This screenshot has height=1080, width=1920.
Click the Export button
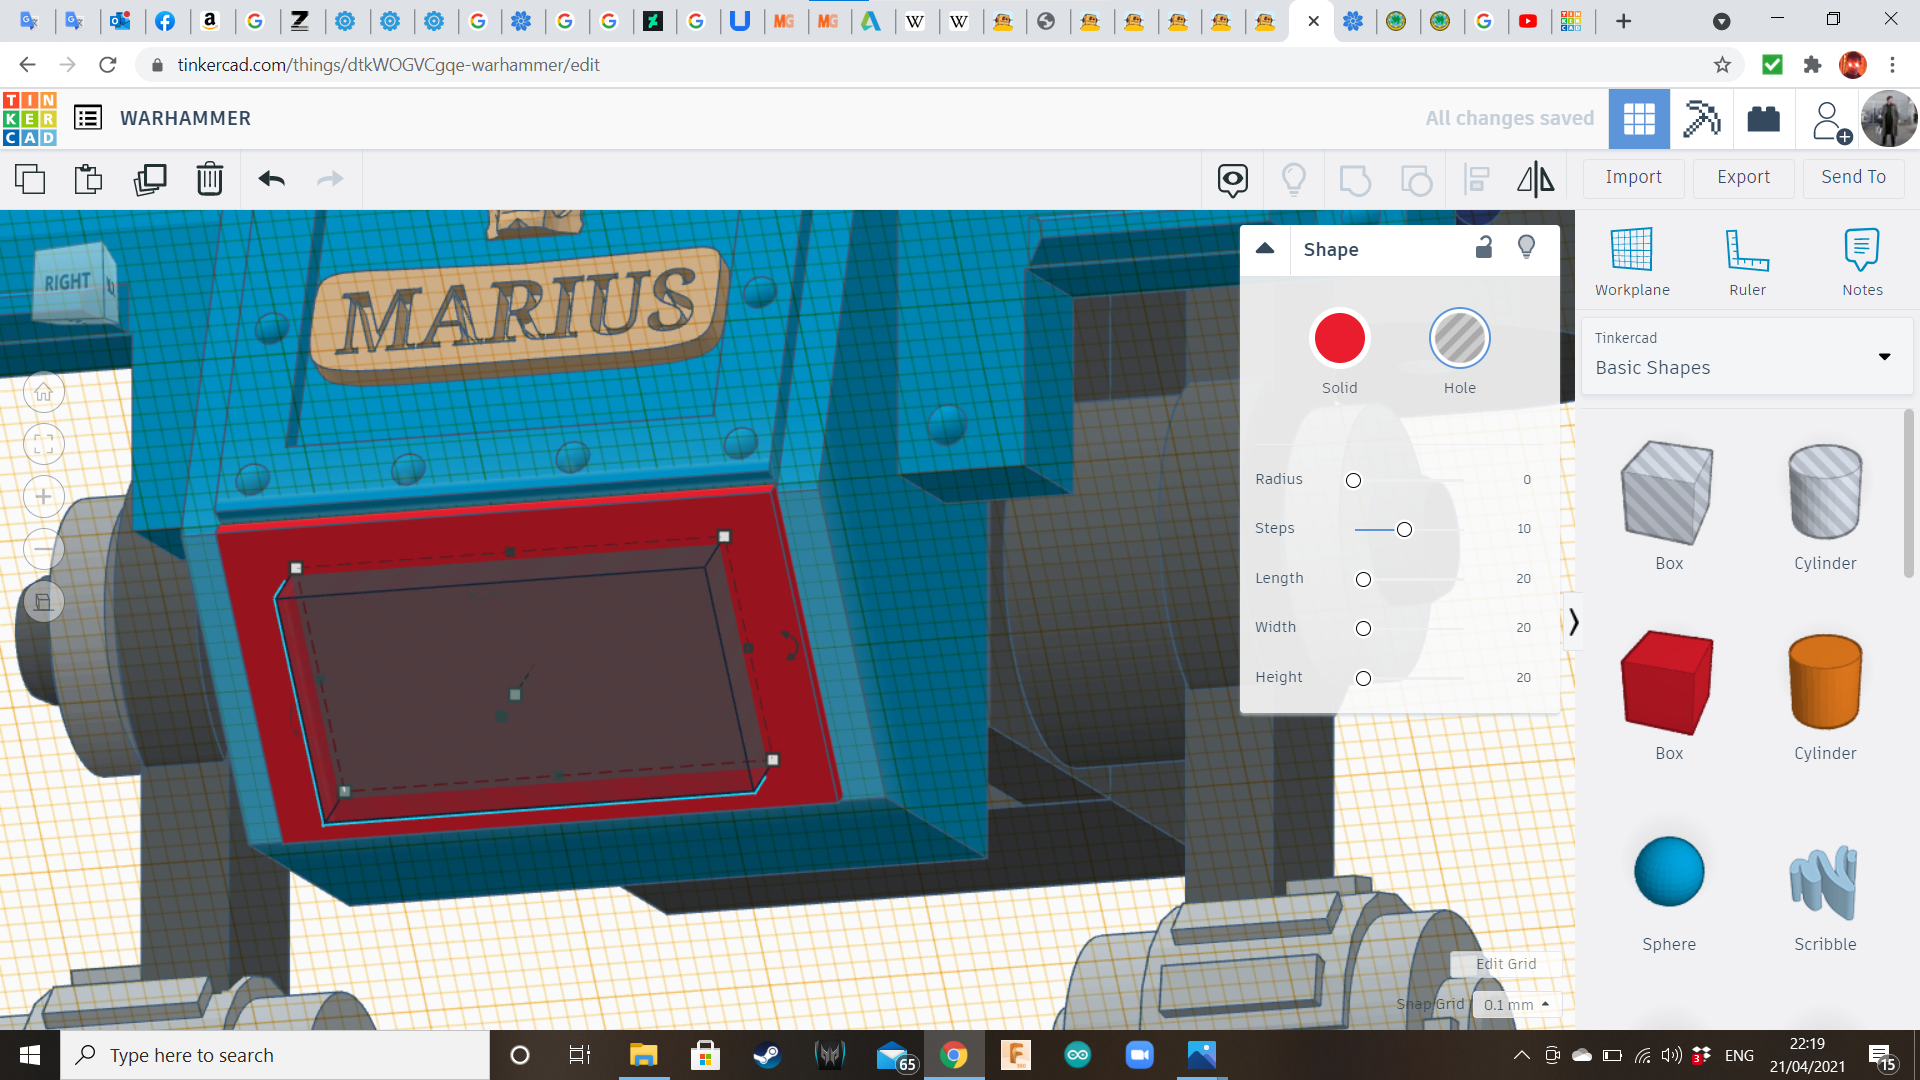click(1743, 177)
